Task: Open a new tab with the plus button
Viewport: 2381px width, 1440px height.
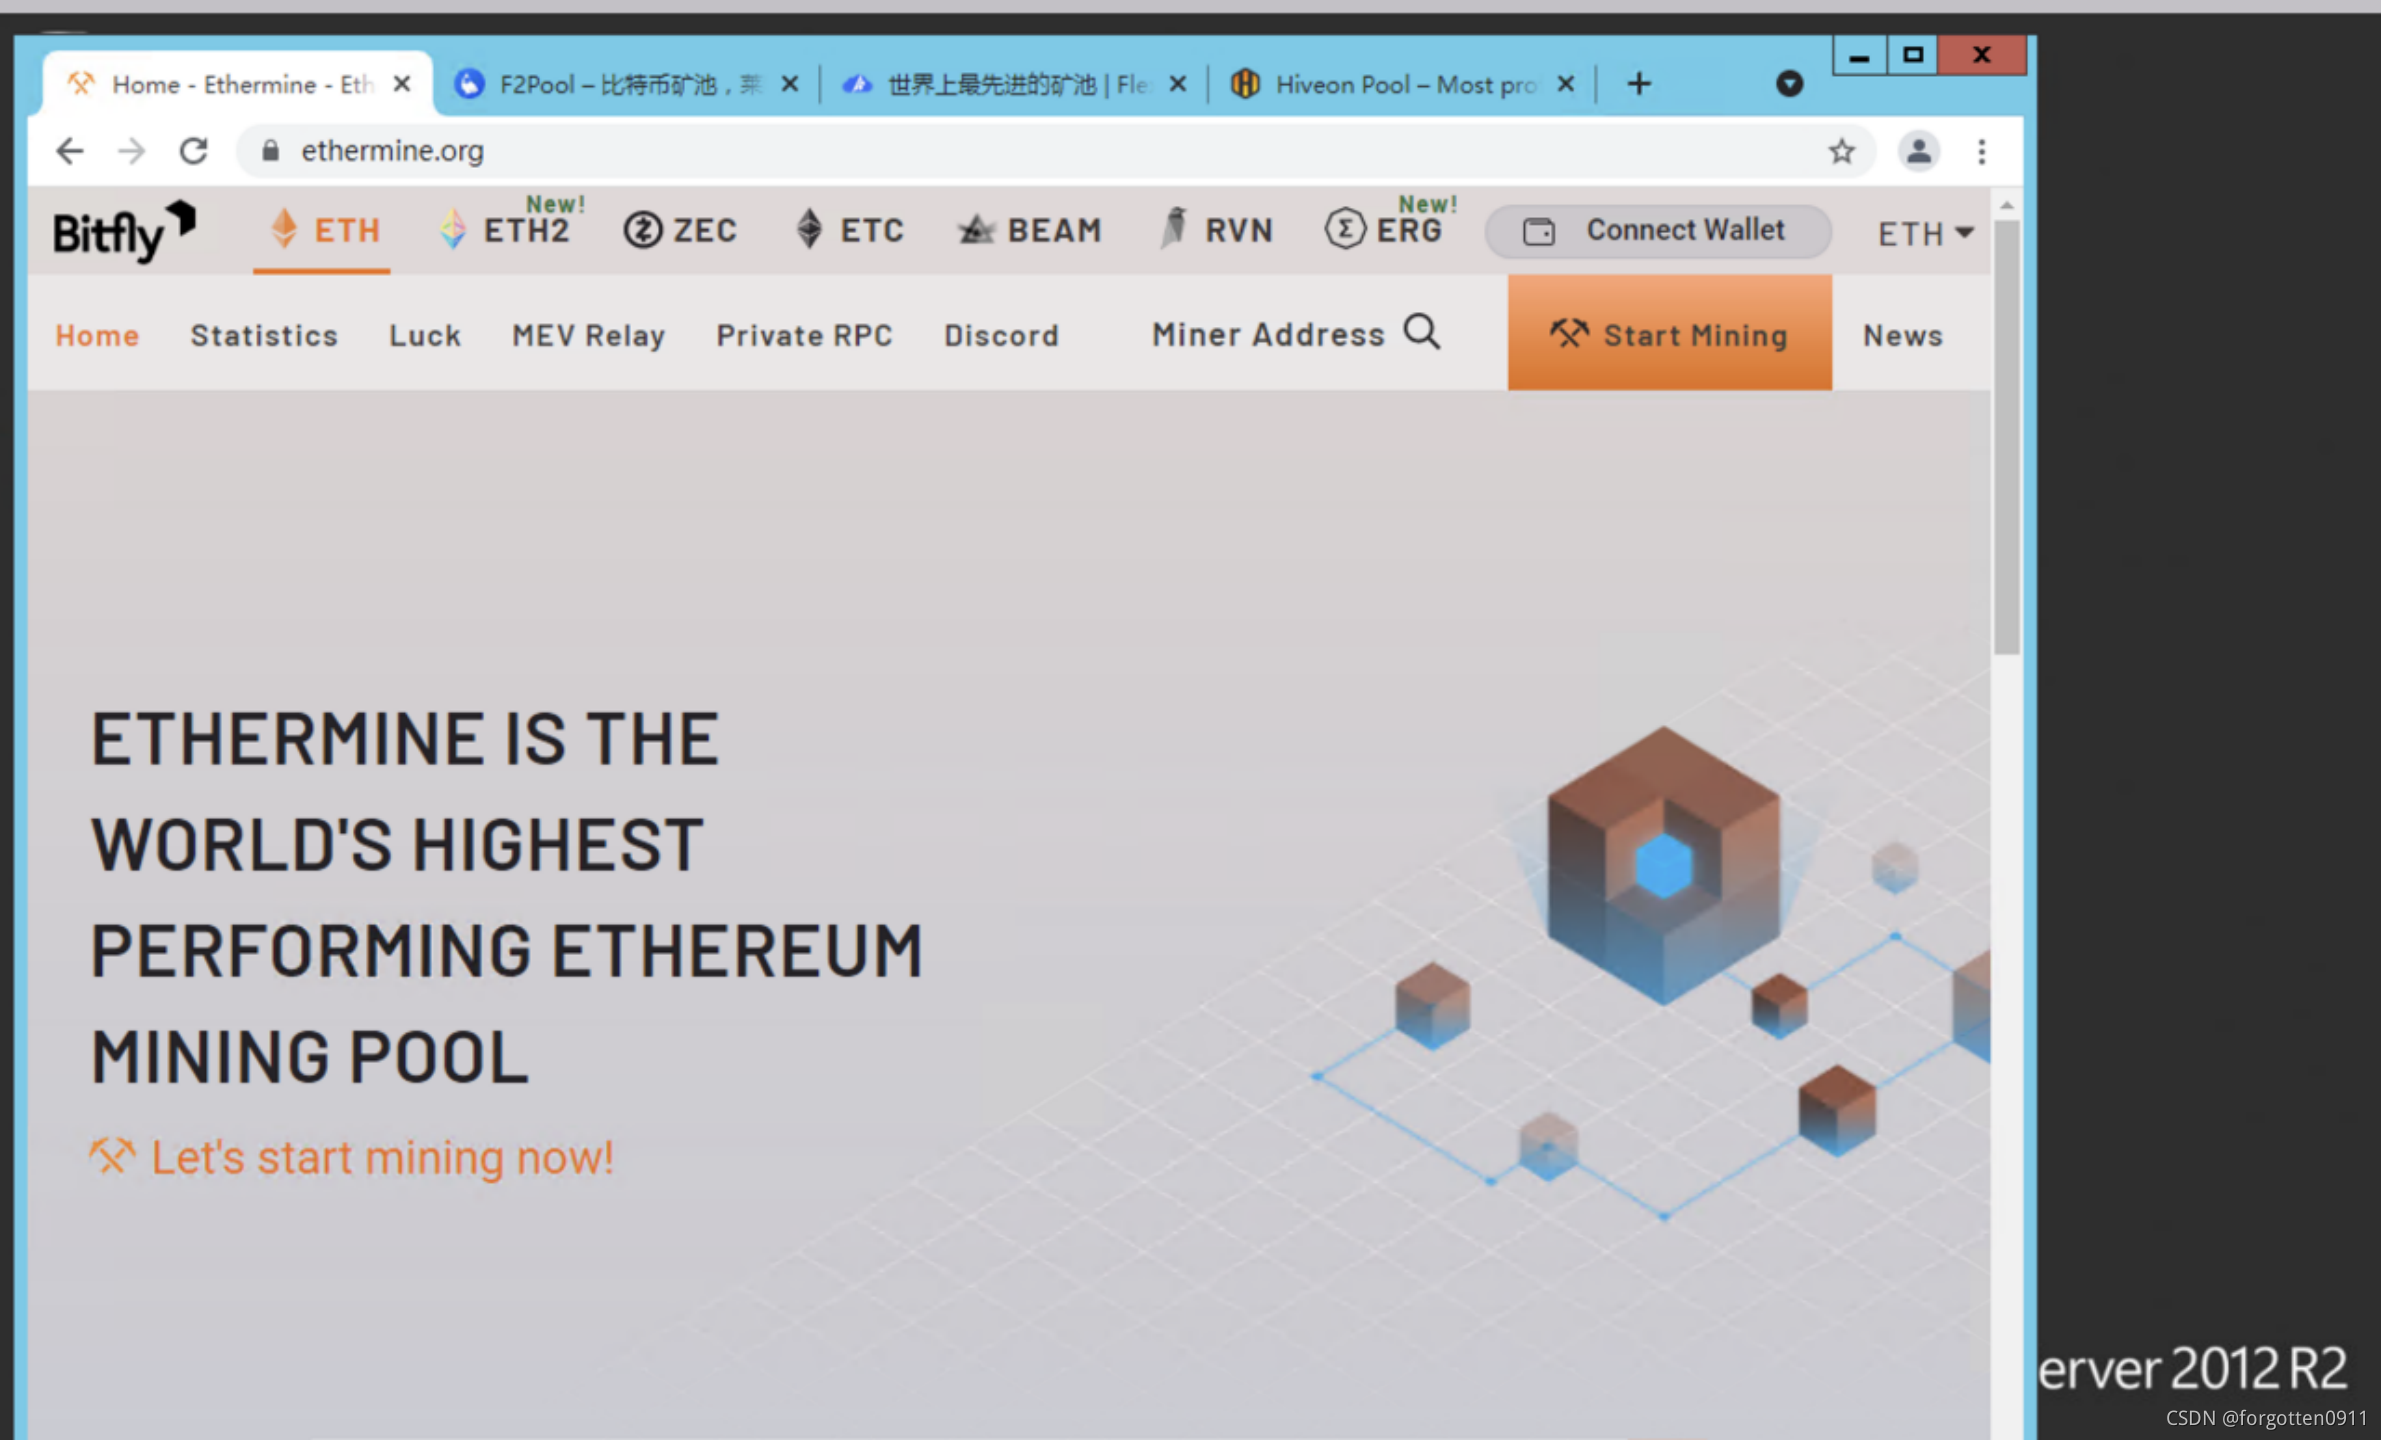Action: [1638, 84]
